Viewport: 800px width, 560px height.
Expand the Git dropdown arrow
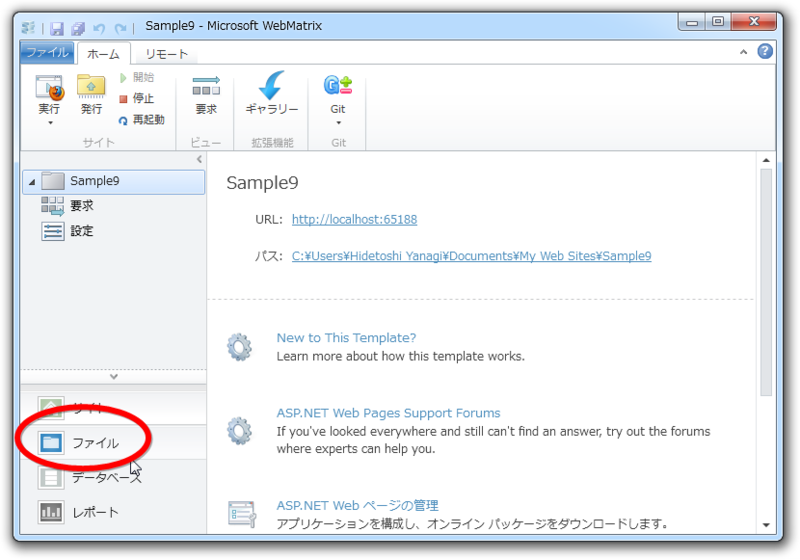[338, 123]
